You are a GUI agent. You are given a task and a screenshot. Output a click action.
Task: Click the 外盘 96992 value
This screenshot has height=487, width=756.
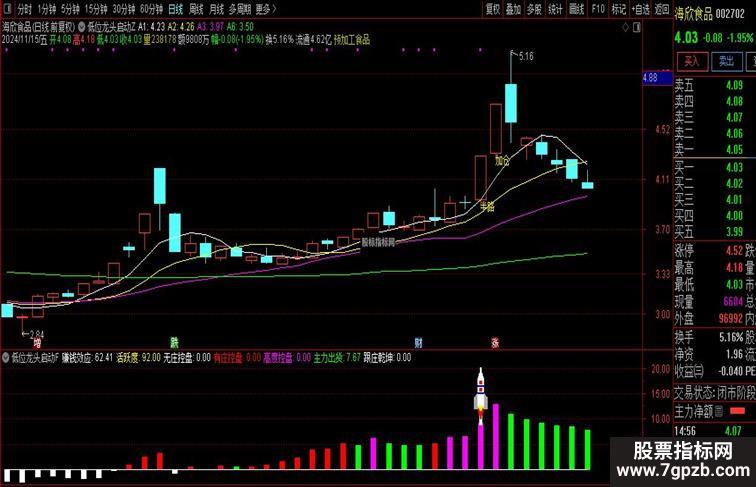(x=731, y=318)
